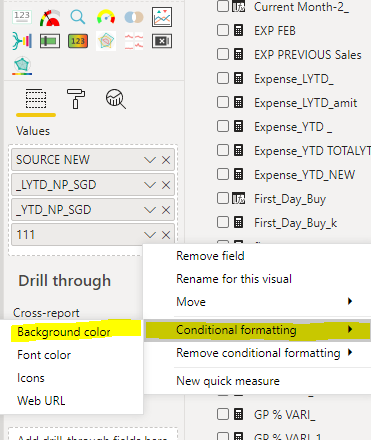Viewport: 371px width, 440px height.
Task: Select the magnifying glass visual in Visualizations
Action: coord(78,17)
